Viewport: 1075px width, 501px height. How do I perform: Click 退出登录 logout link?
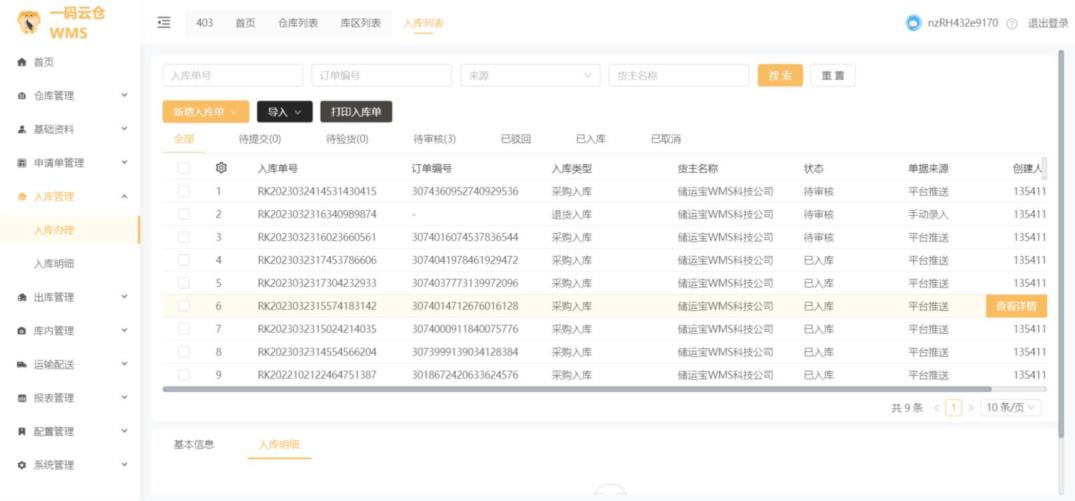coord(1048,24)
